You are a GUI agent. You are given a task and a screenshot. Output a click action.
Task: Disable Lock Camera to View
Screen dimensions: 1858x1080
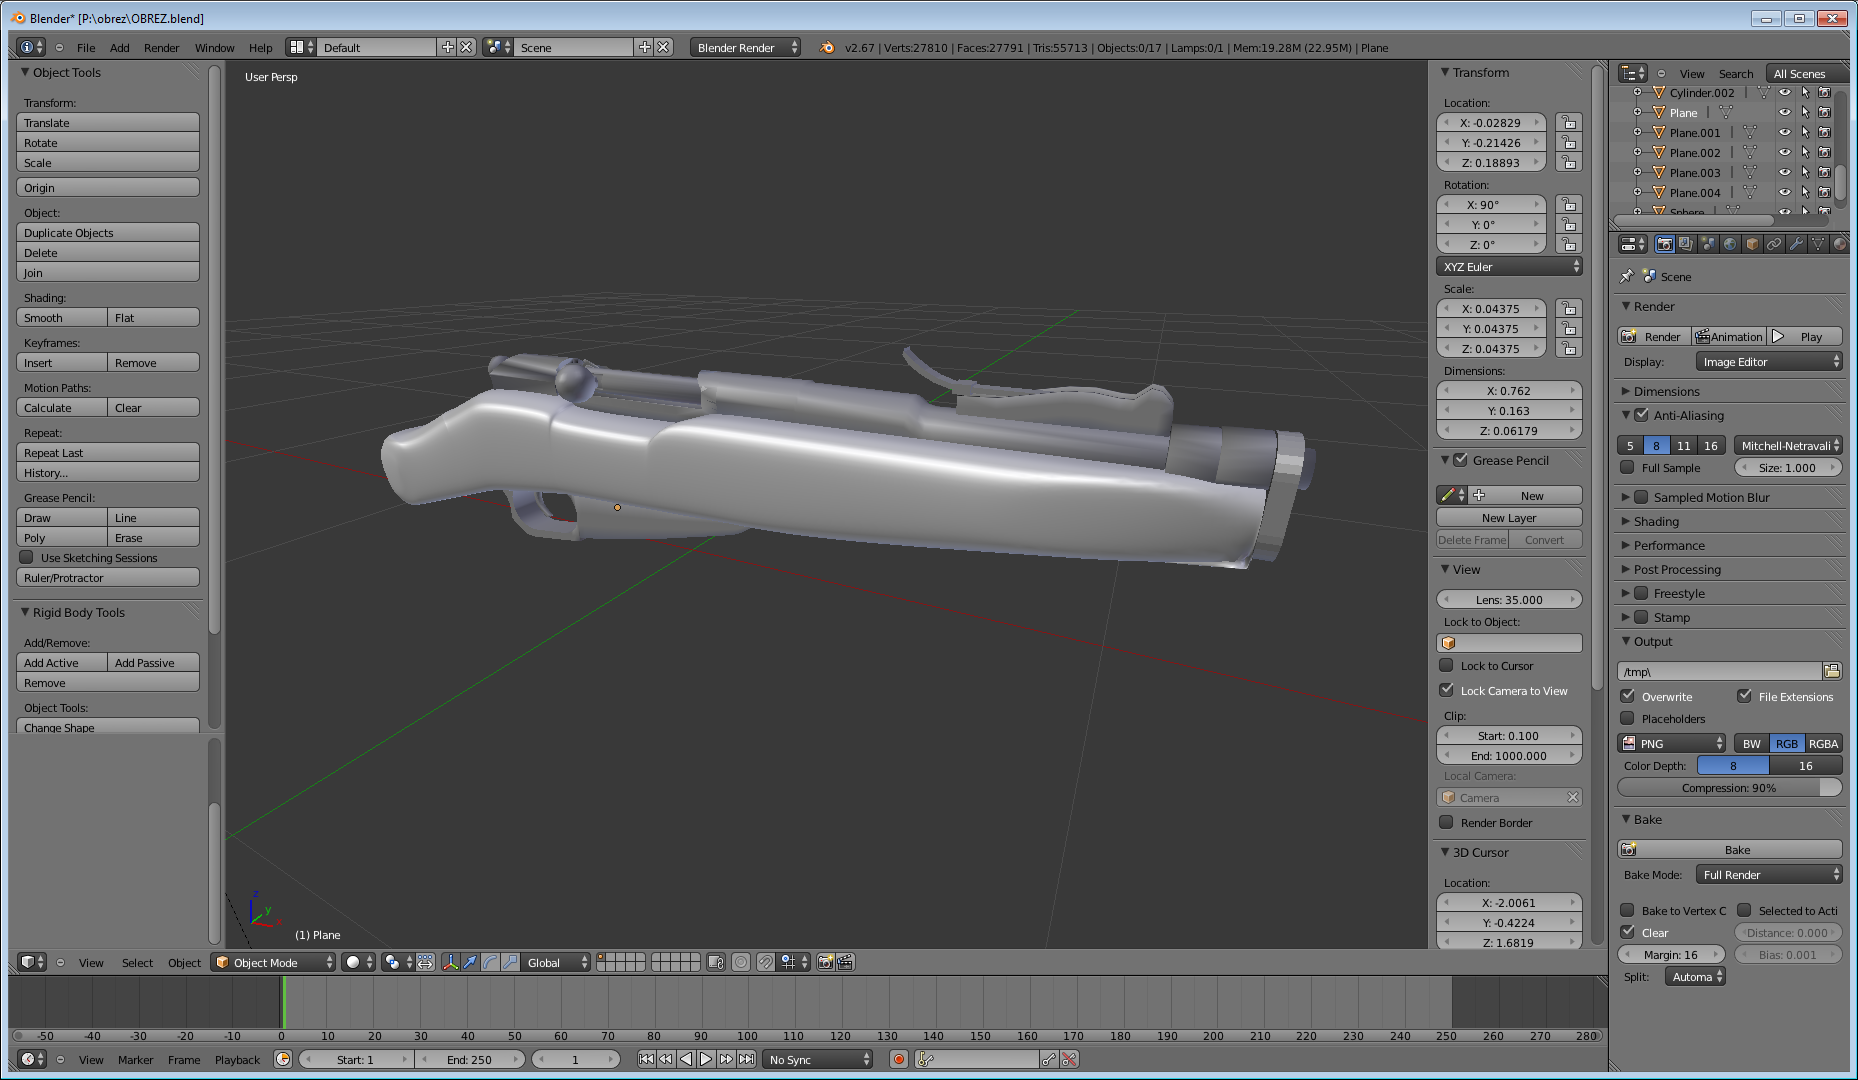(x=1446, y=690)
